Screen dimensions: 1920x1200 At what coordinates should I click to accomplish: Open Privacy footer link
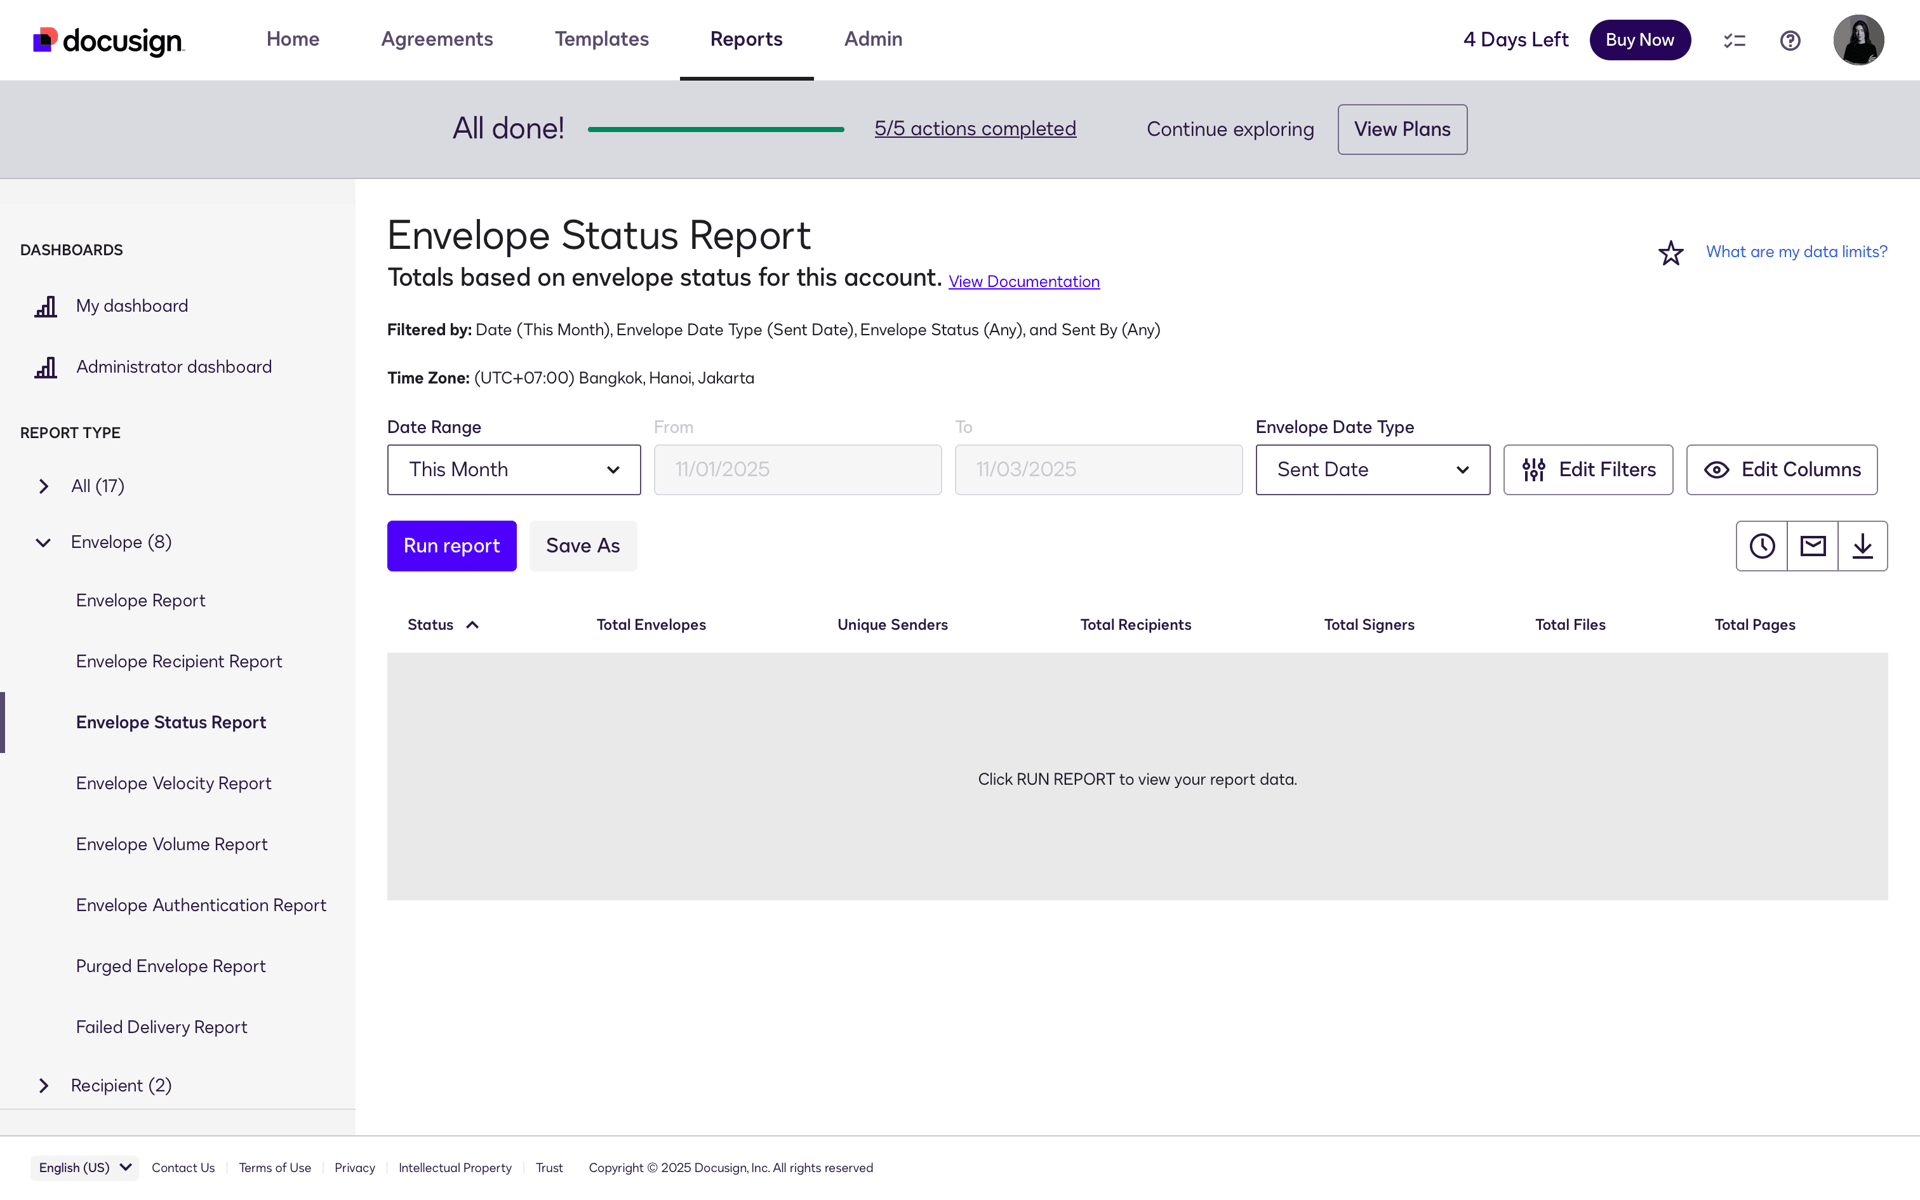(x=355, y=1168)
